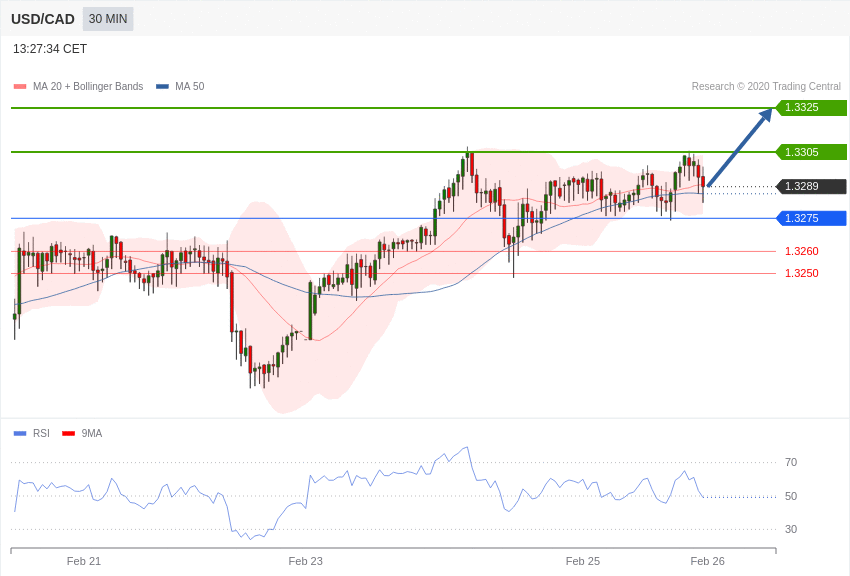Click the MA 20 + Bollinger Bands label

click(x=88, y=86)
